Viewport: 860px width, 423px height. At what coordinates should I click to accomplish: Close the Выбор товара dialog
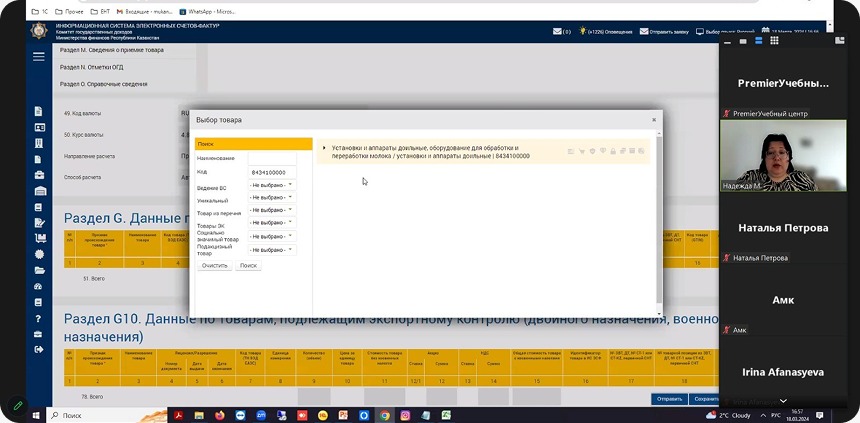click(x=654, y=119)
